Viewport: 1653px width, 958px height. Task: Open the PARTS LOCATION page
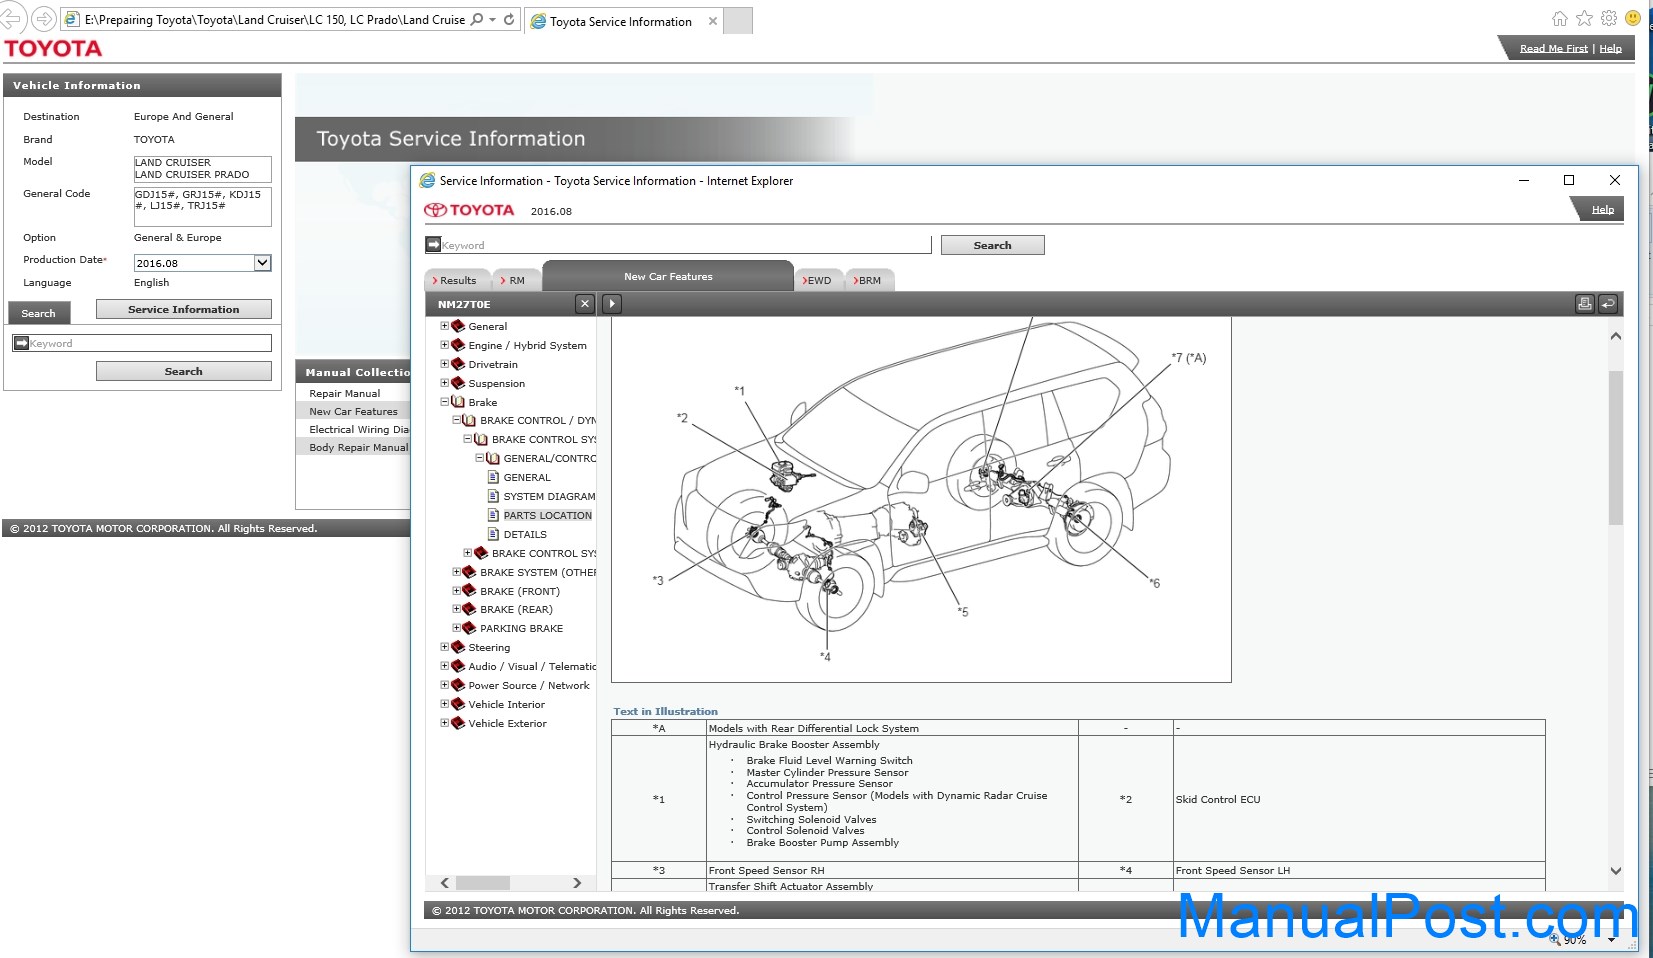[547, 515]
